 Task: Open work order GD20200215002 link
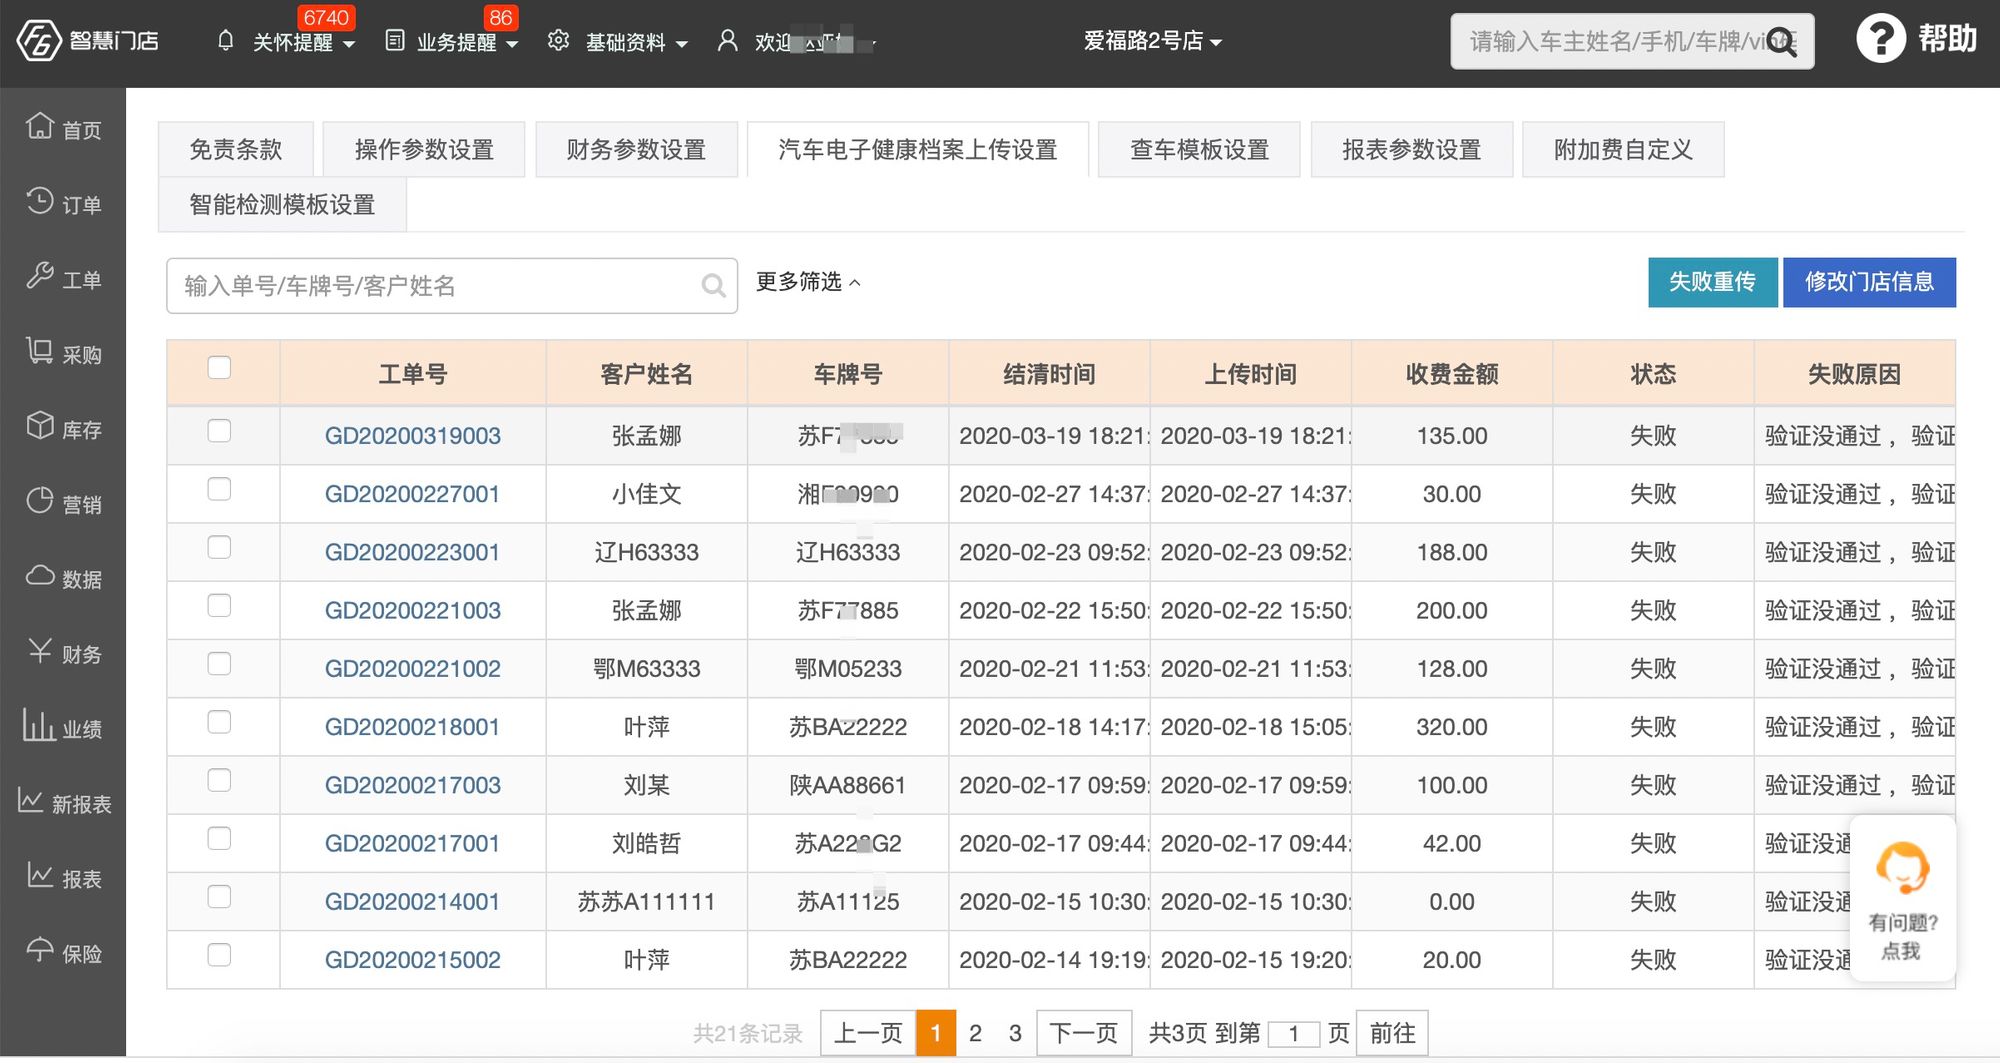(412, 960)
